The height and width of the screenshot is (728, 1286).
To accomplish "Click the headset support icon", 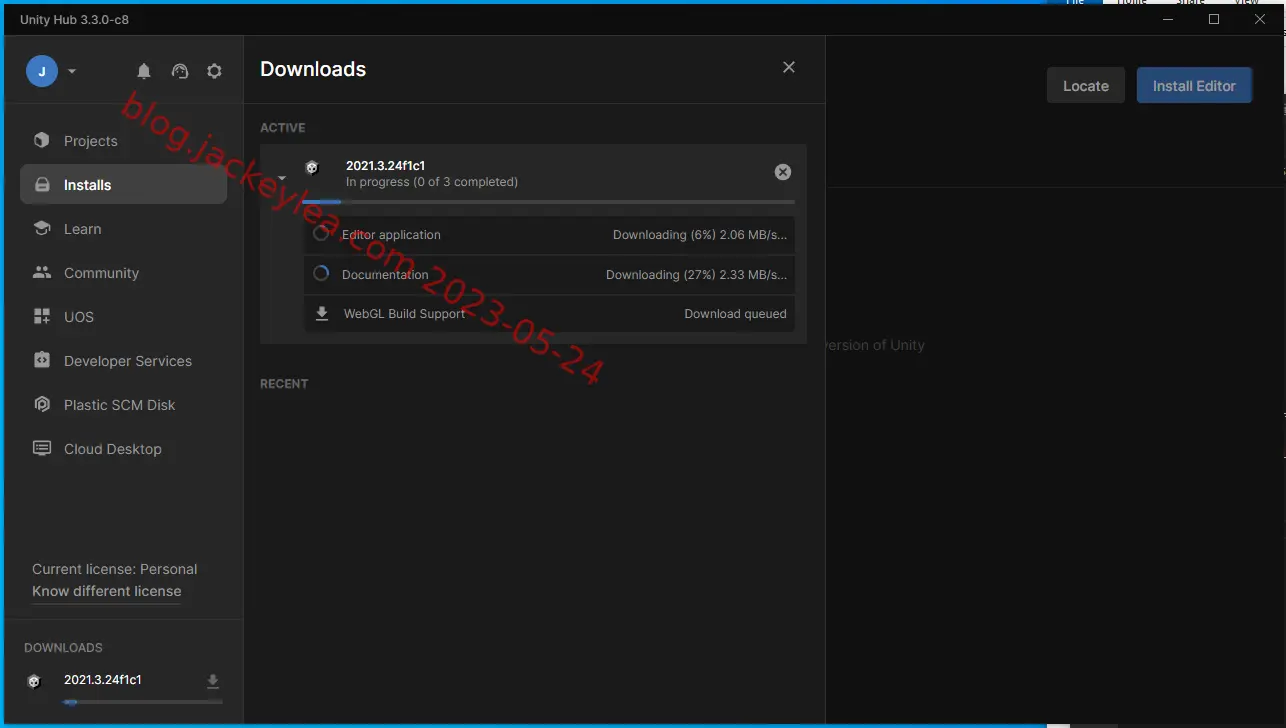I will [x=180, y=71].
